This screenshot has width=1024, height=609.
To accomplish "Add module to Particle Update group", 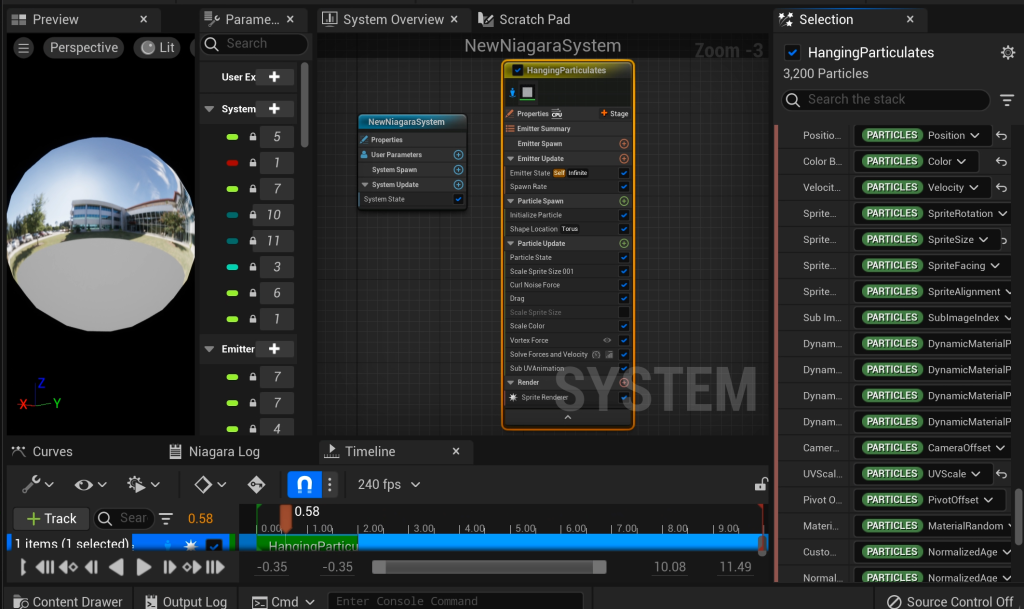I will [x=624, y=243].
